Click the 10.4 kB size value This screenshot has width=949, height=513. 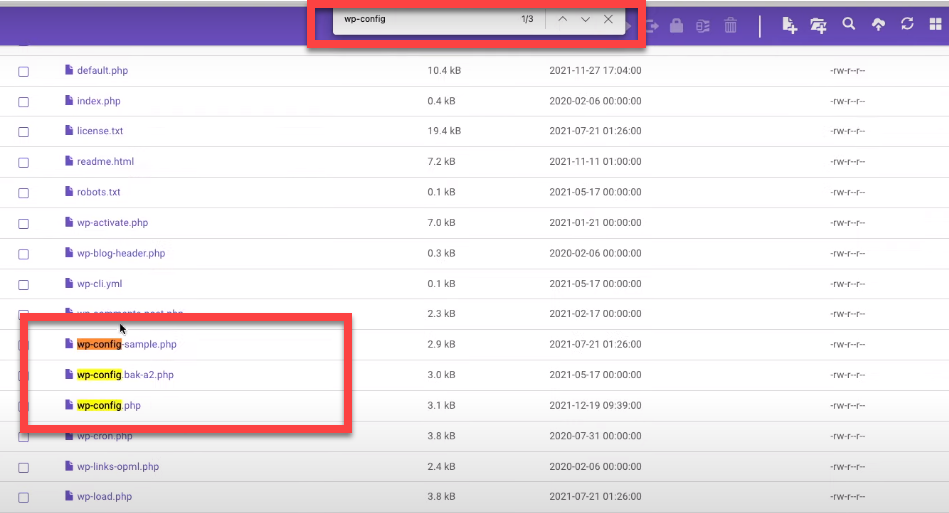[x=444, y=70]
